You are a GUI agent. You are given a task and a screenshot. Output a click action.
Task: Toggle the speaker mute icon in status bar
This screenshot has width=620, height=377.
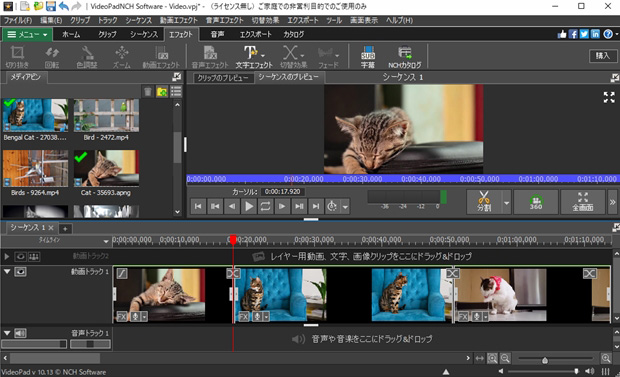click(589, 371)
